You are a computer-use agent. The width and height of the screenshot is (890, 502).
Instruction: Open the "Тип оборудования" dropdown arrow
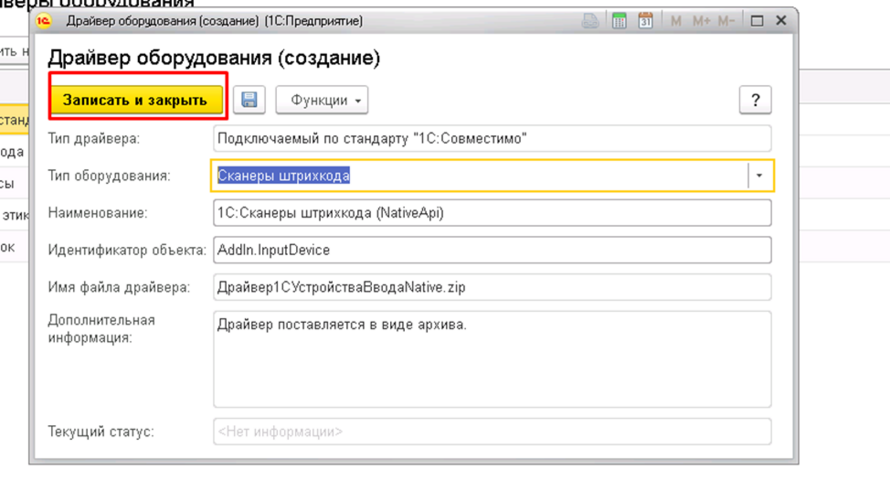click(x=759, y=176)
